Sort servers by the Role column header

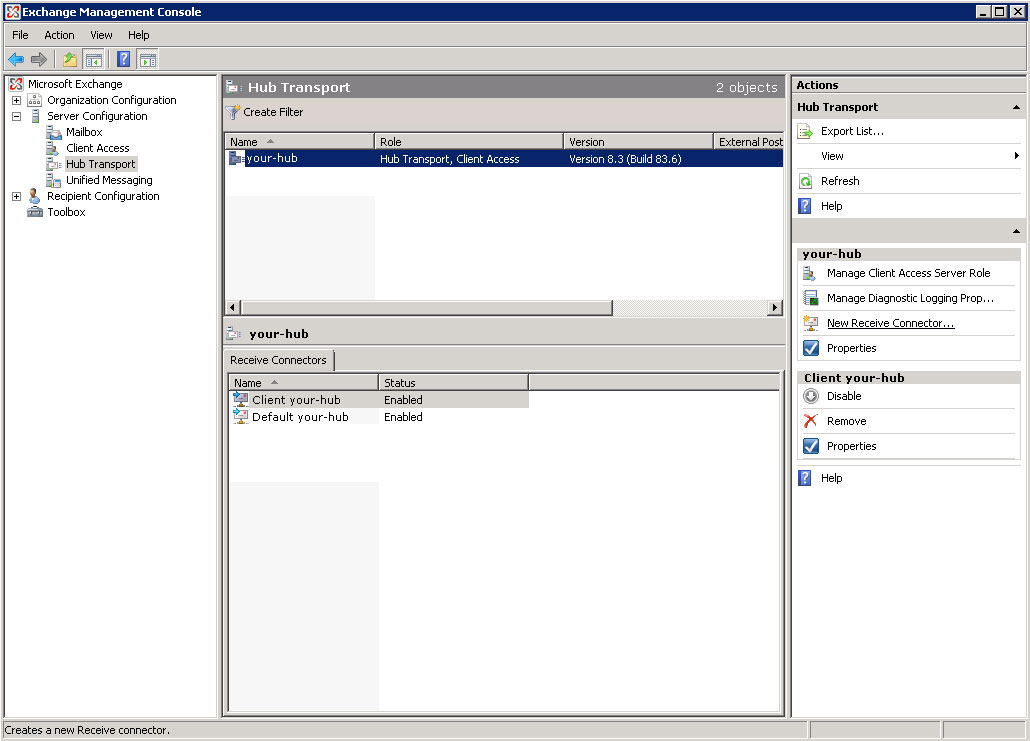[x=469, y=141]
